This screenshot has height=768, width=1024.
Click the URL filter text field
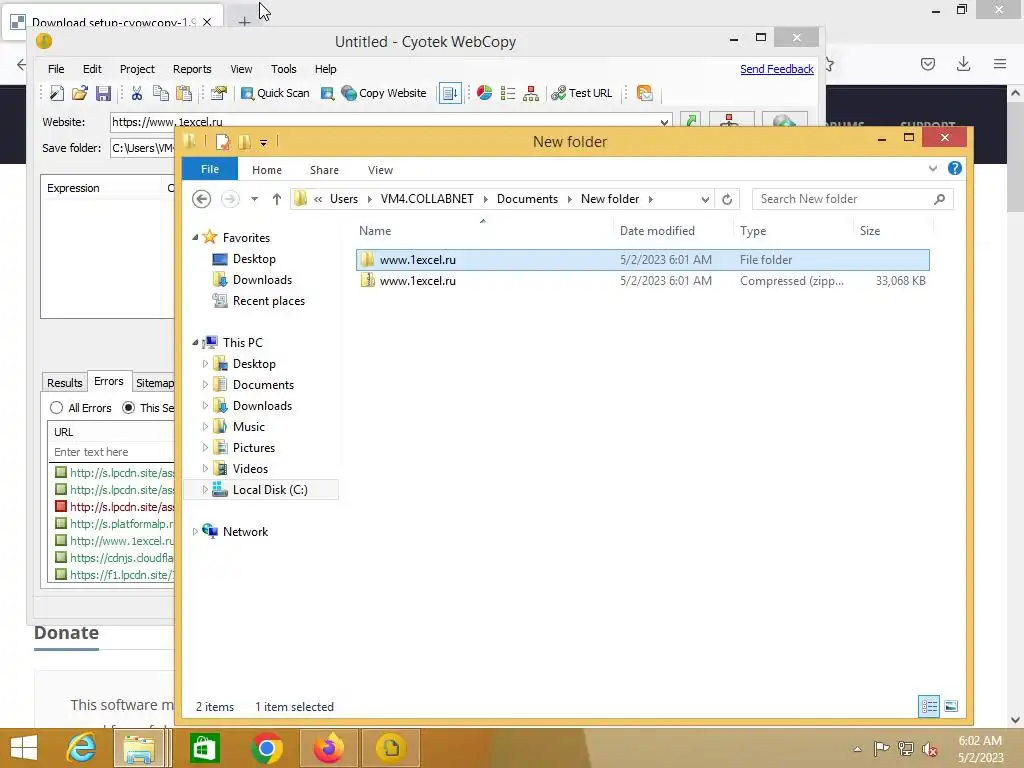coord(112,452)
